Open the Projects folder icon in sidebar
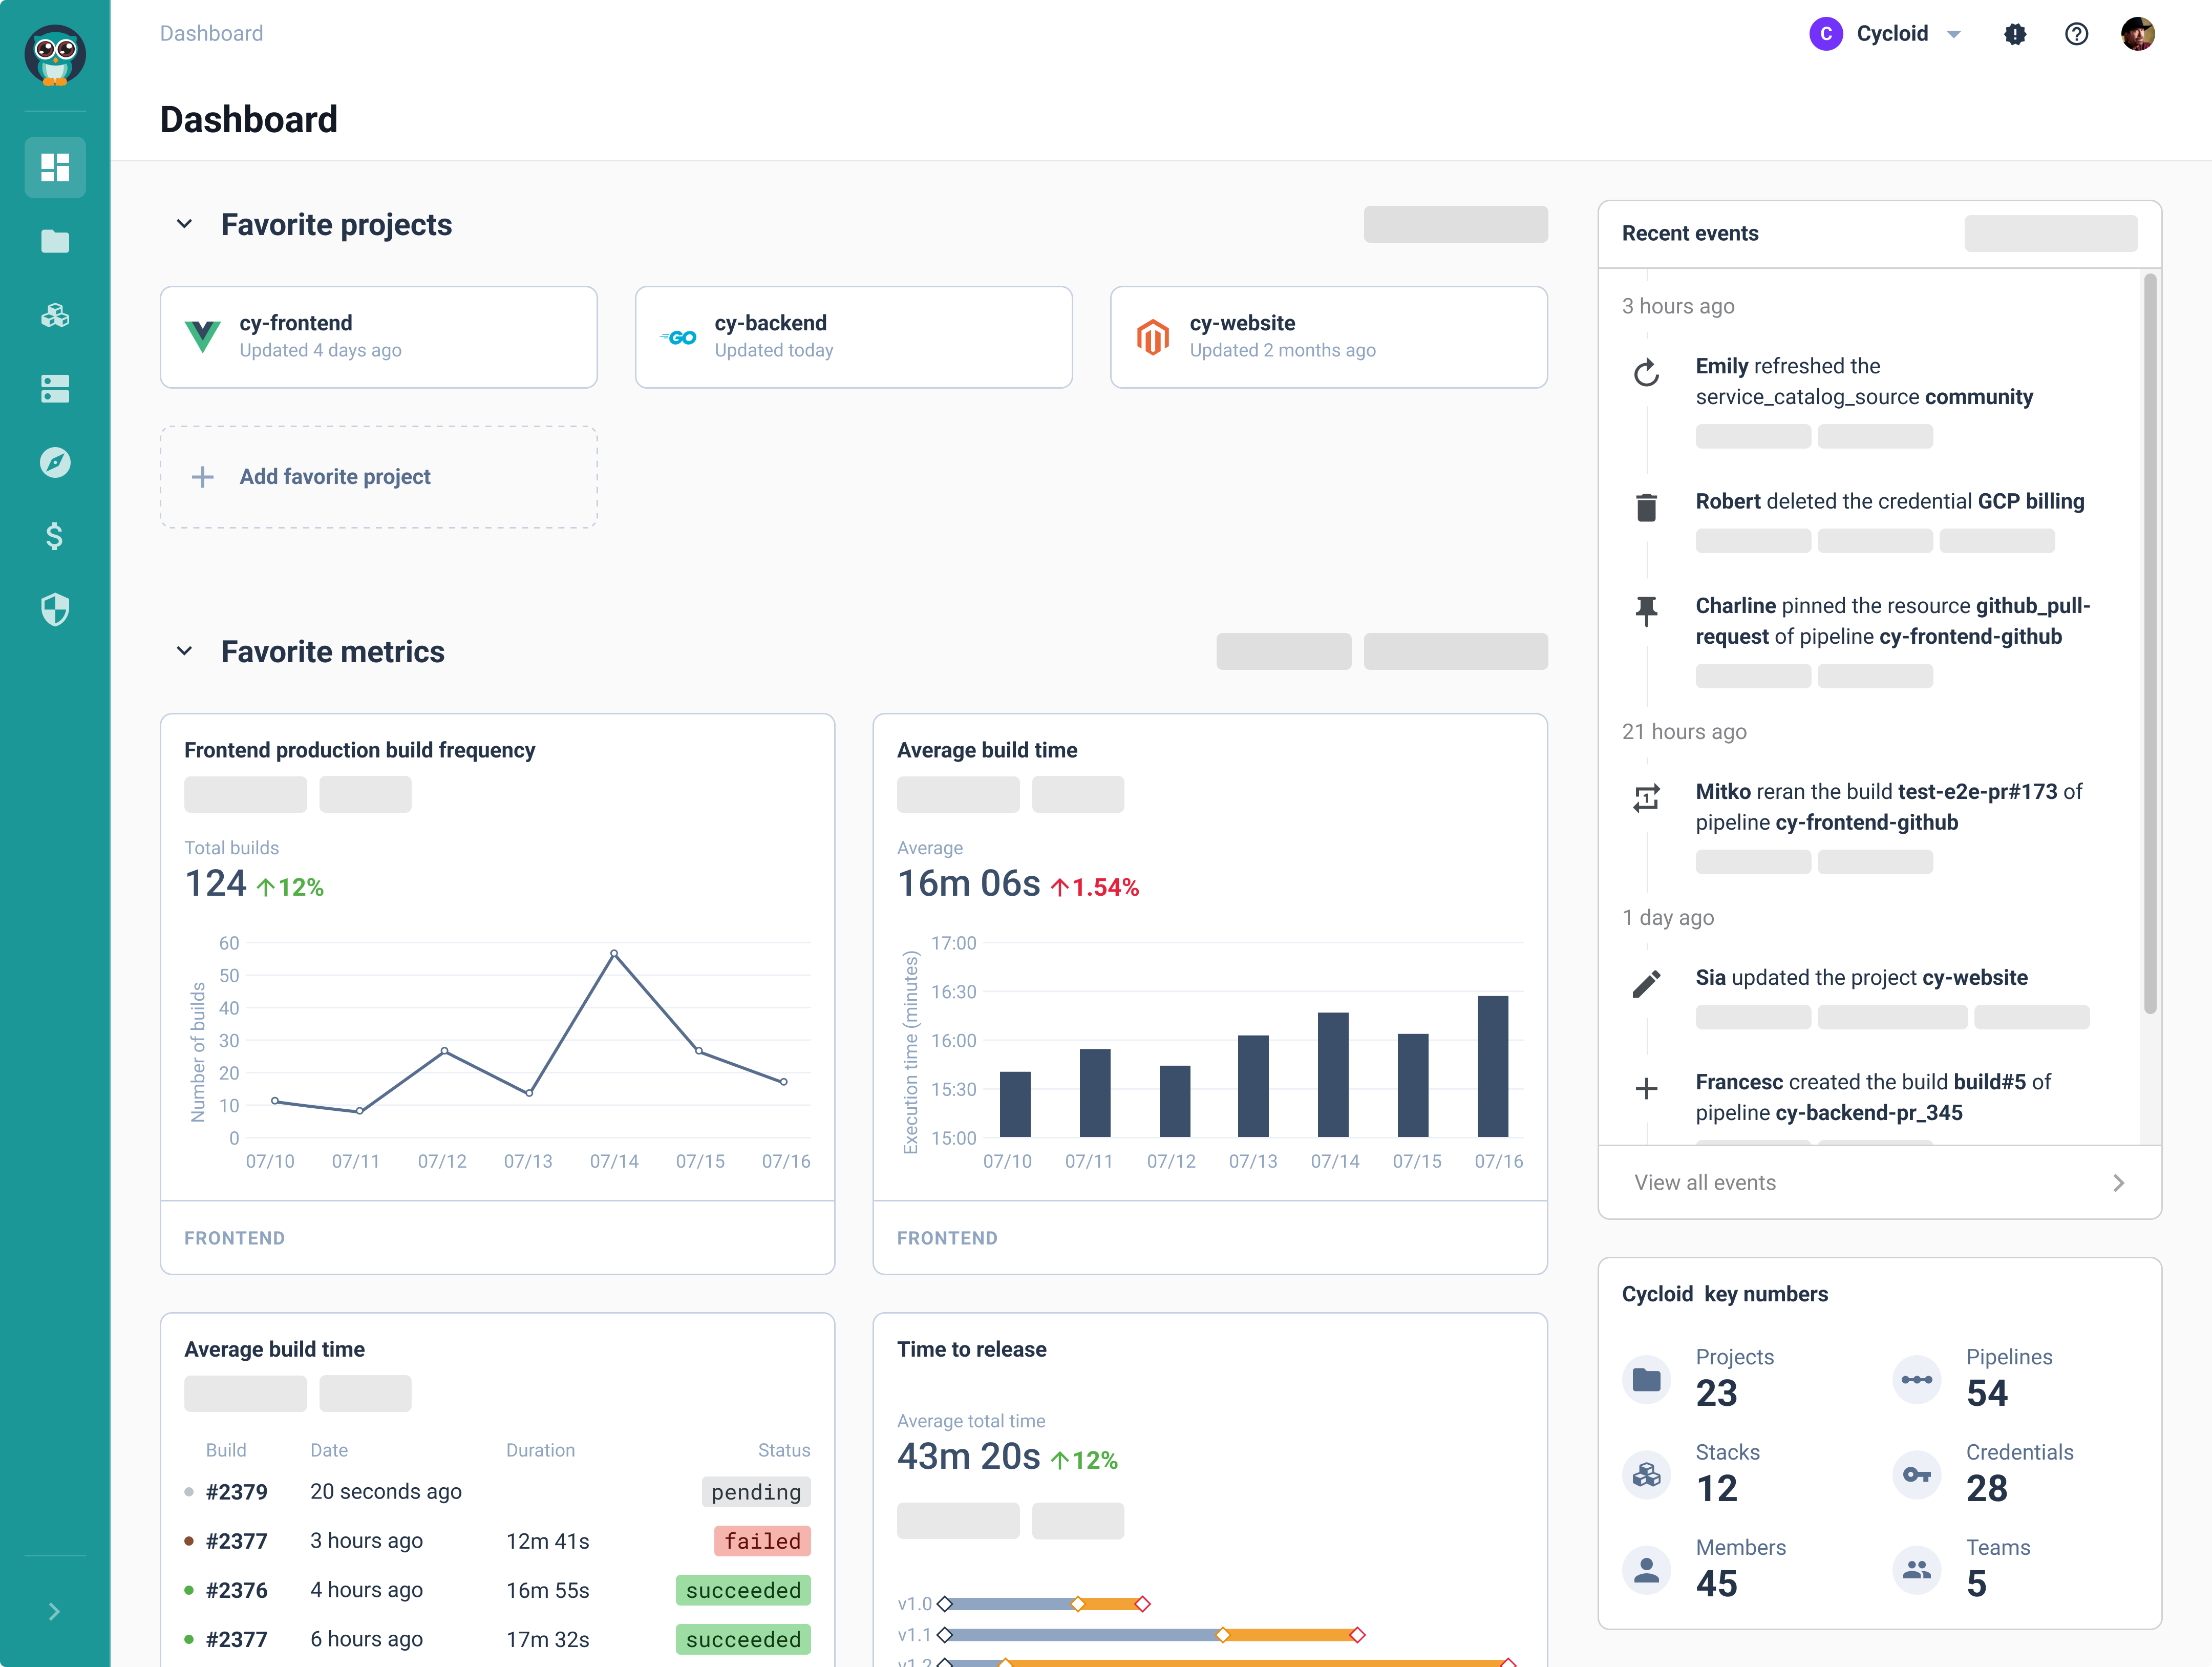The height and width of the screenshot is (1667, 2212). [55, 241]
